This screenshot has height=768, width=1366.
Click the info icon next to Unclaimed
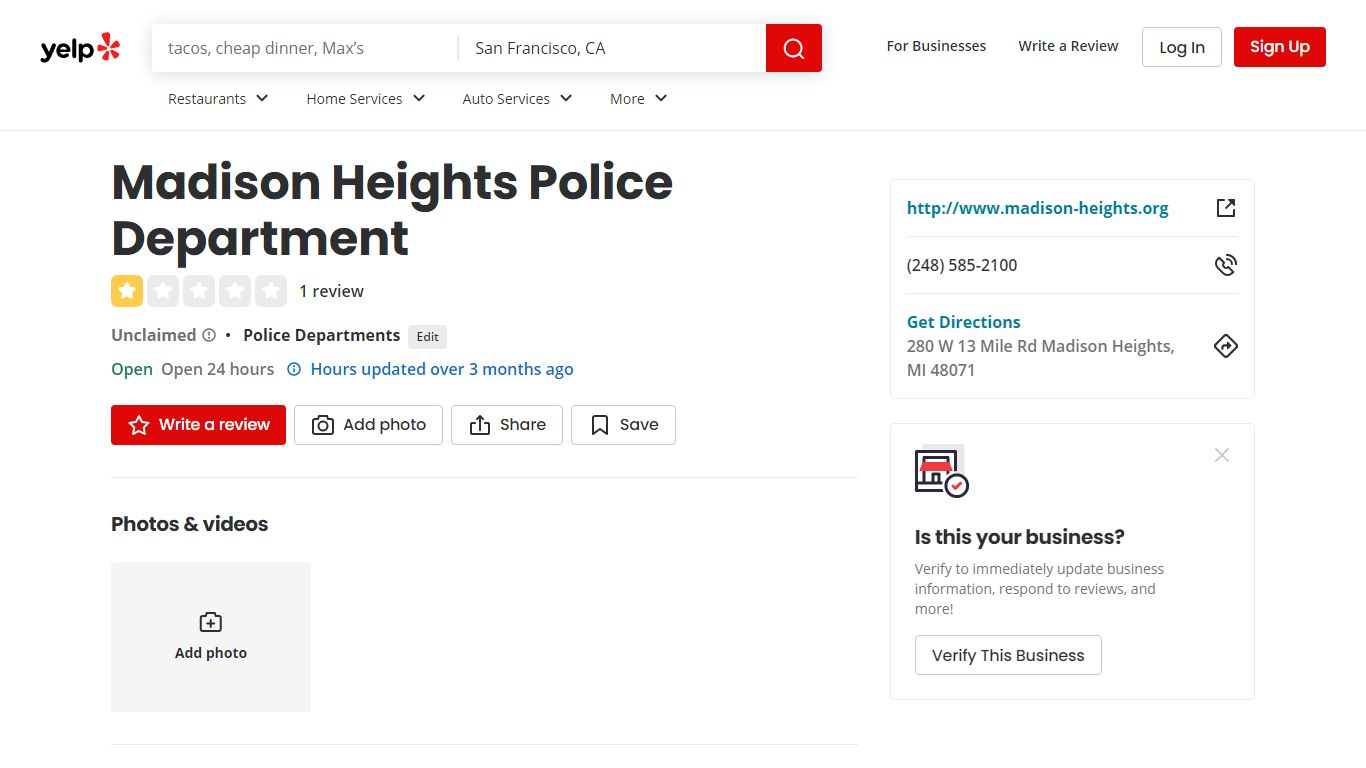pos(209,335)
